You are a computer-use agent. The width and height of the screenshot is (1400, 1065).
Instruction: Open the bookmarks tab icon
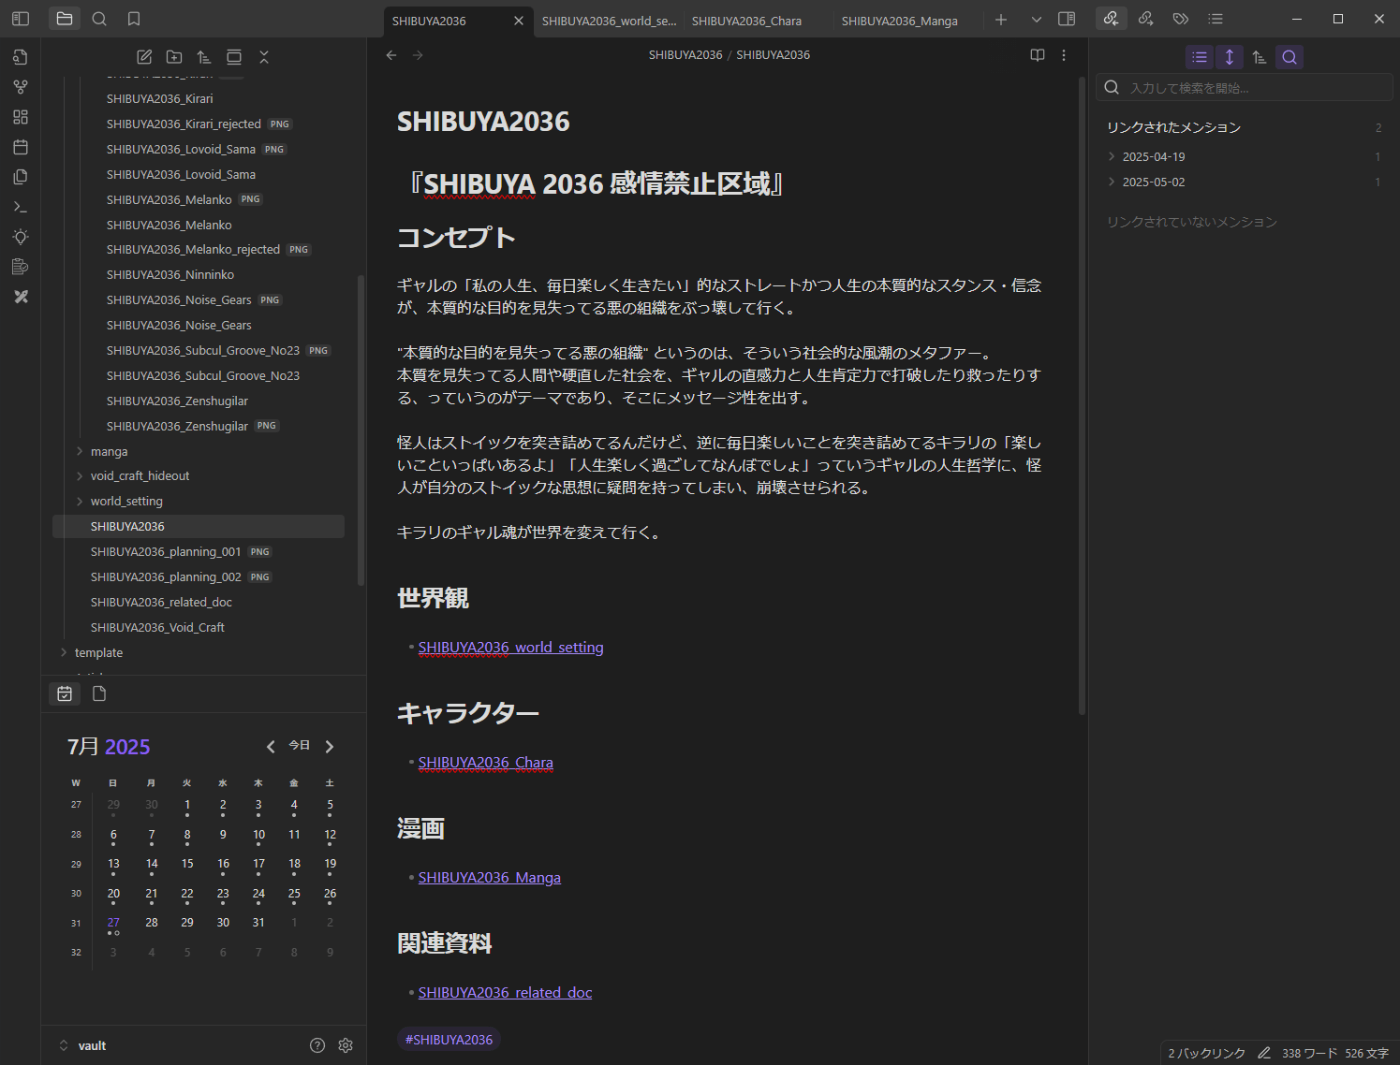pos(134,19)
